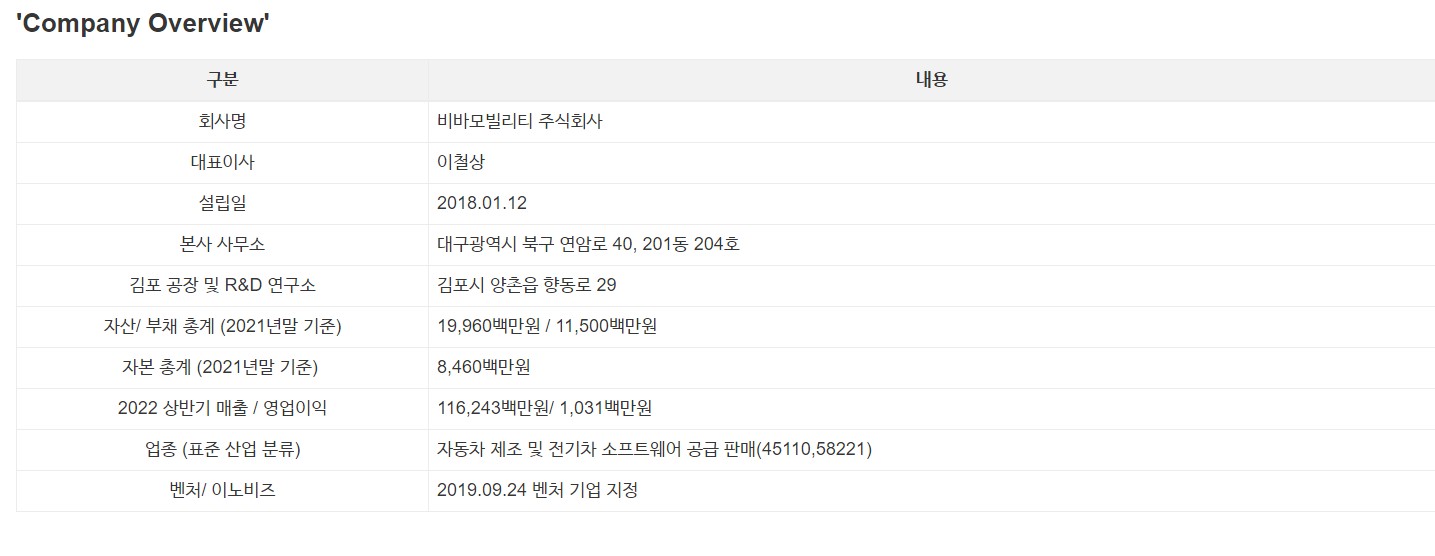
Task: Select the 구분 column header
Action: 222,80
